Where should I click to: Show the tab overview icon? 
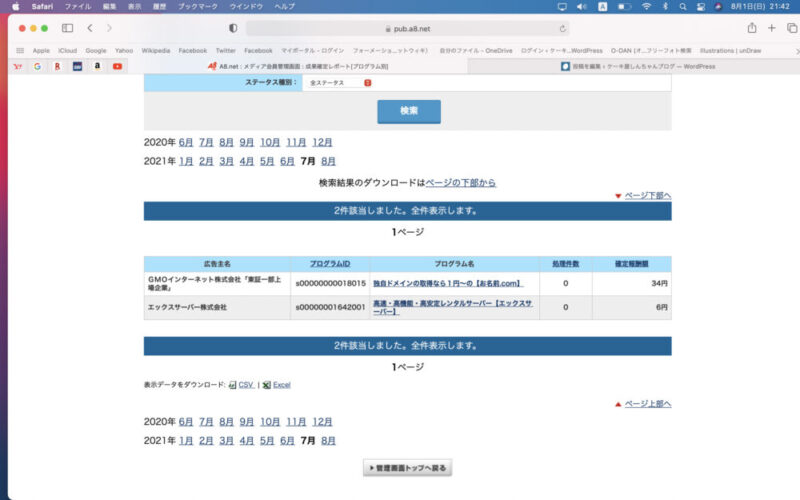792,28
